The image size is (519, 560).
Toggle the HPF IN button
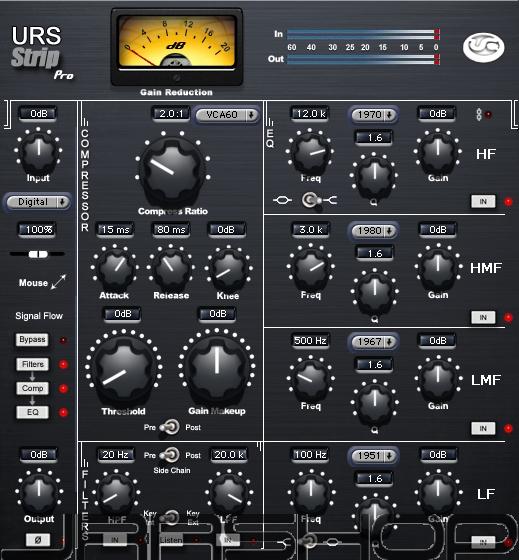[x=115, y=540]
